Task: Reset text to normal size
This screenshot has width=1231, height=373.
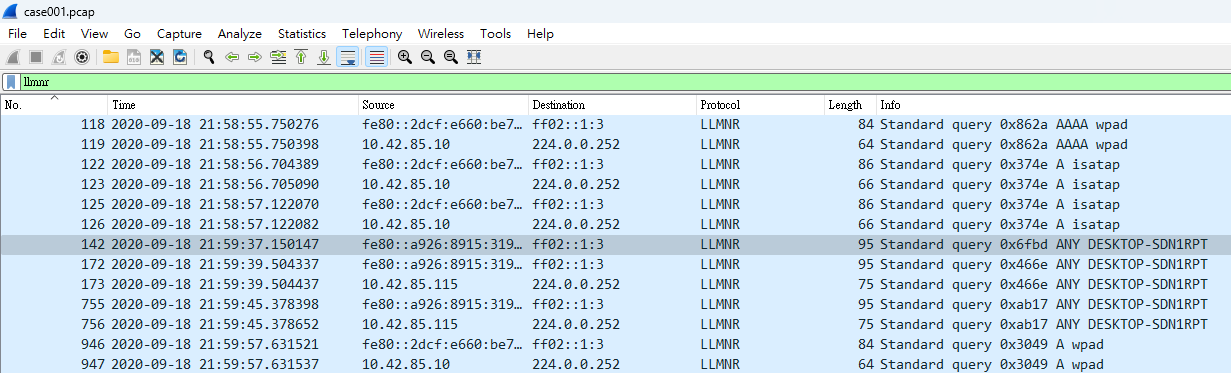Action: tap(451, 57)
